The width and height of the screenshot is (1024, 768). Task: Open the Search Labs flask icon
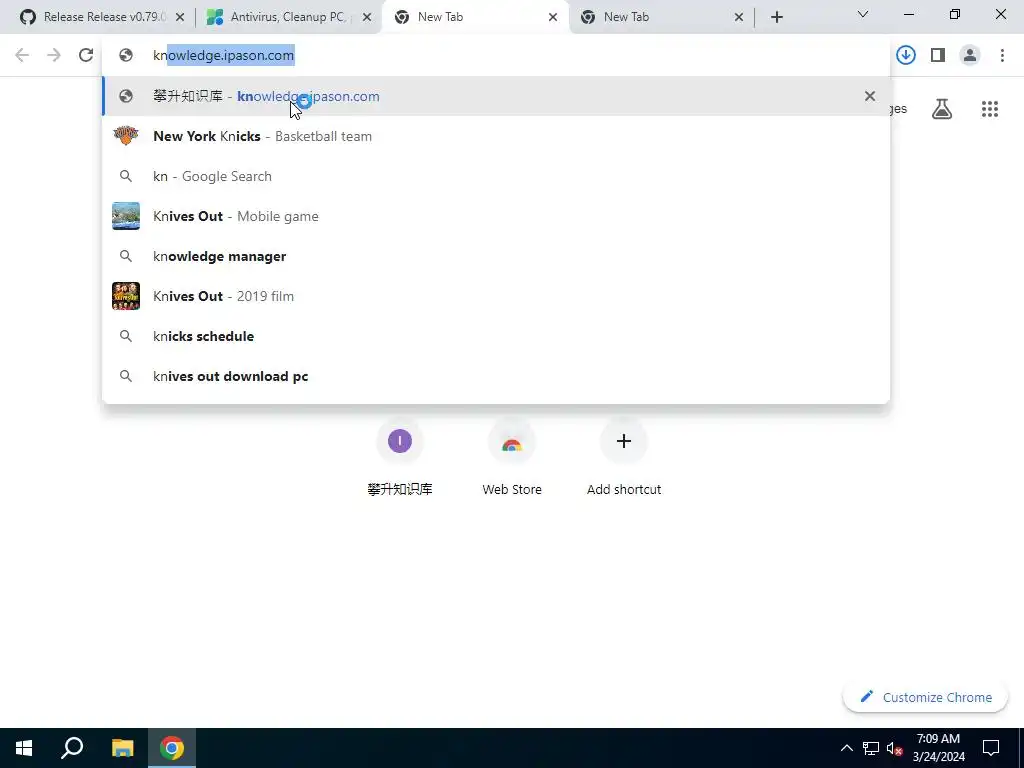(942, 109)
